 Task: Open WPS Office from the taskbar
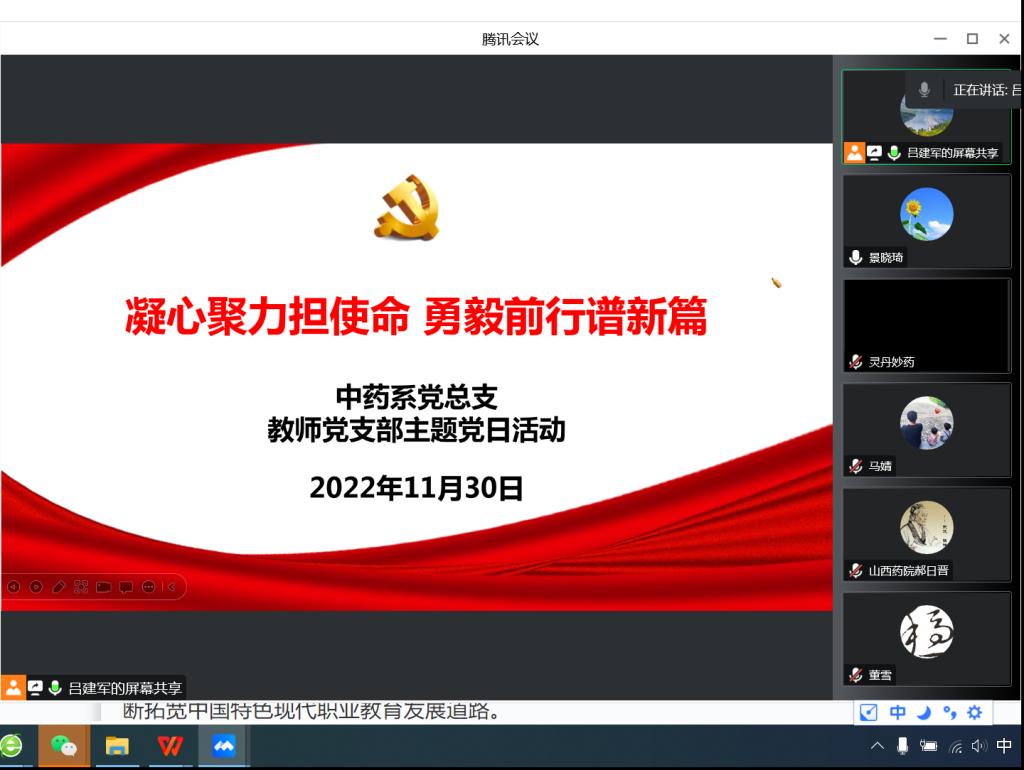click(x=170, y=746)
